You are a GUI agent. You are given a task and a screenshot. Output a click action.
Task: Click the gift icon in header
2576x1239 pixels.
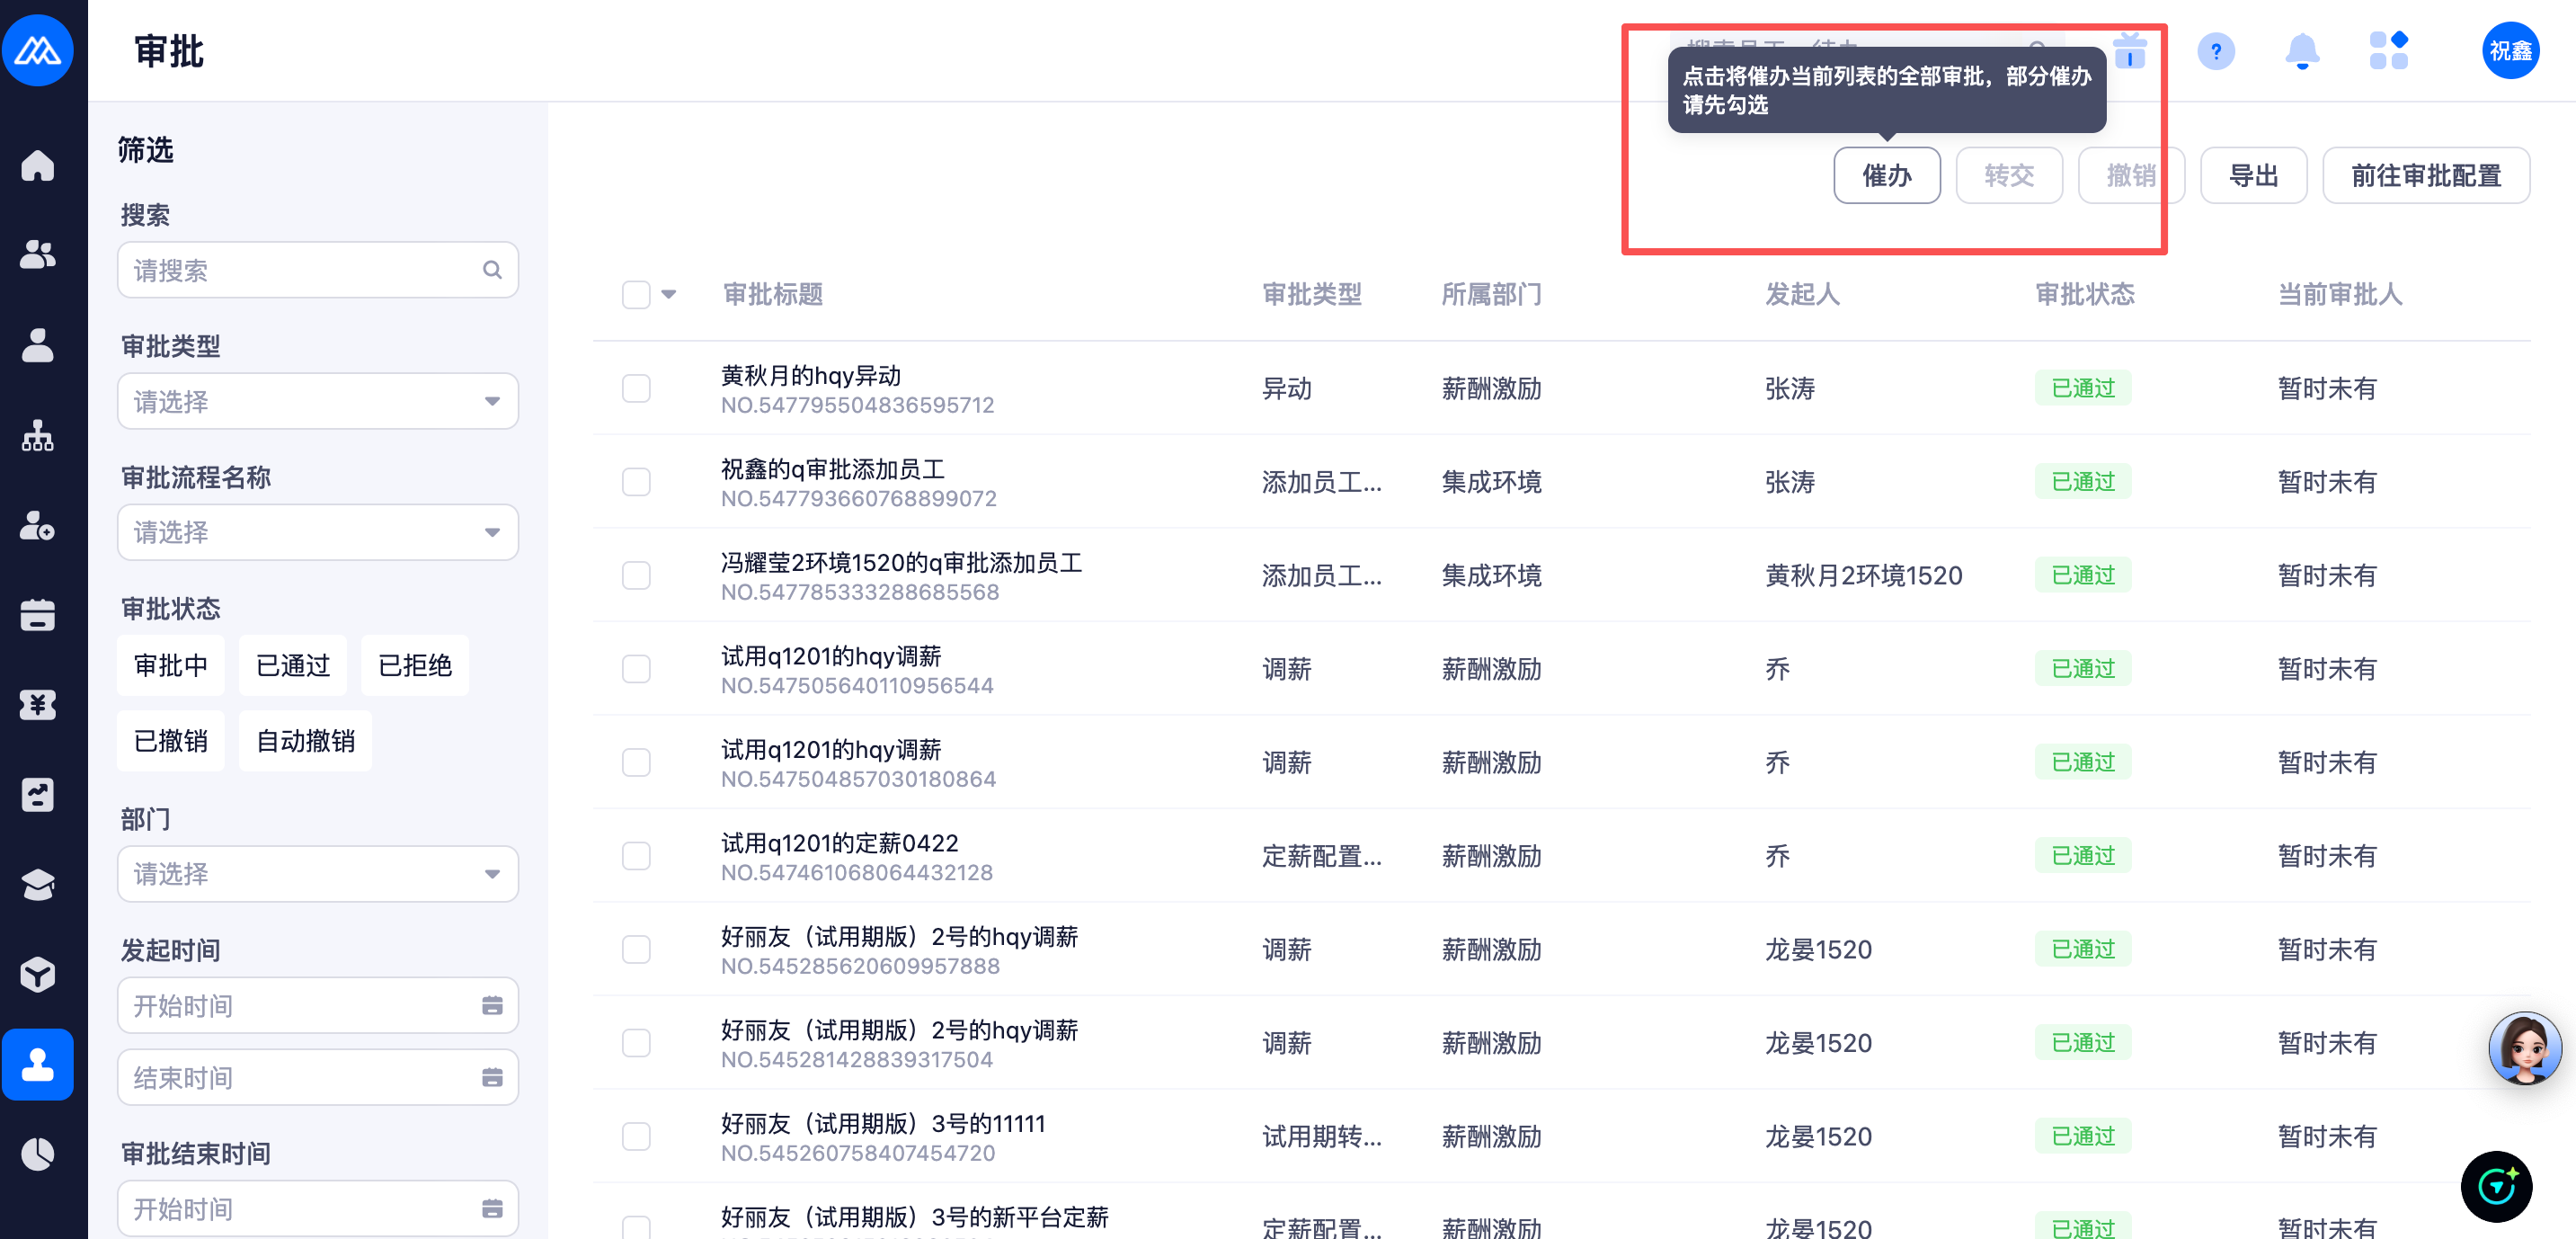tap(2130, 51)
